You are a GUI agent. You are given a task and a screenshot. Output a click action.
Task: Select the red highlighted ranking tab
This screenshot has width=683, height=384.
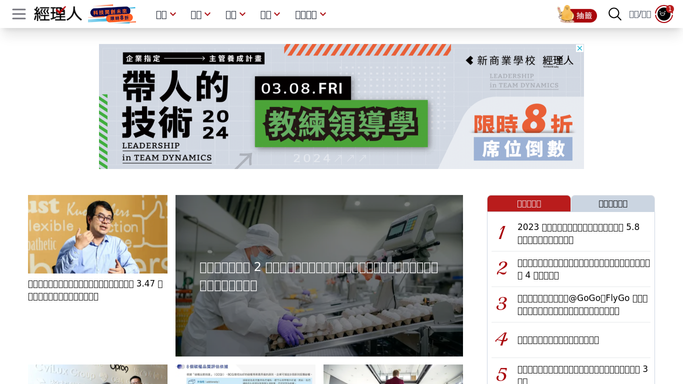tap(529, 204)
